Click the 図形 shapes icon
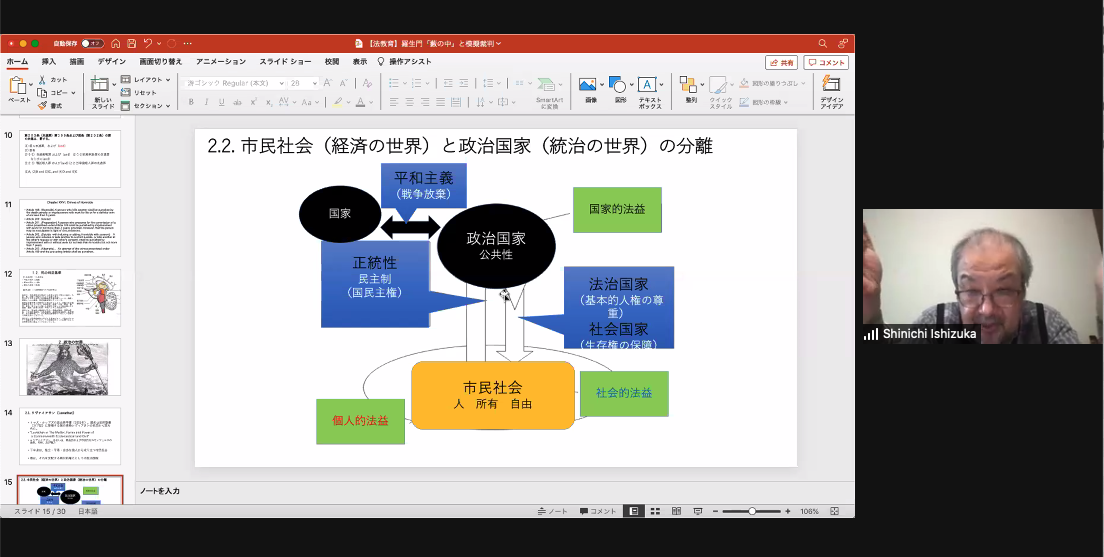1104x557 pixels. click(x=617, y=85)
